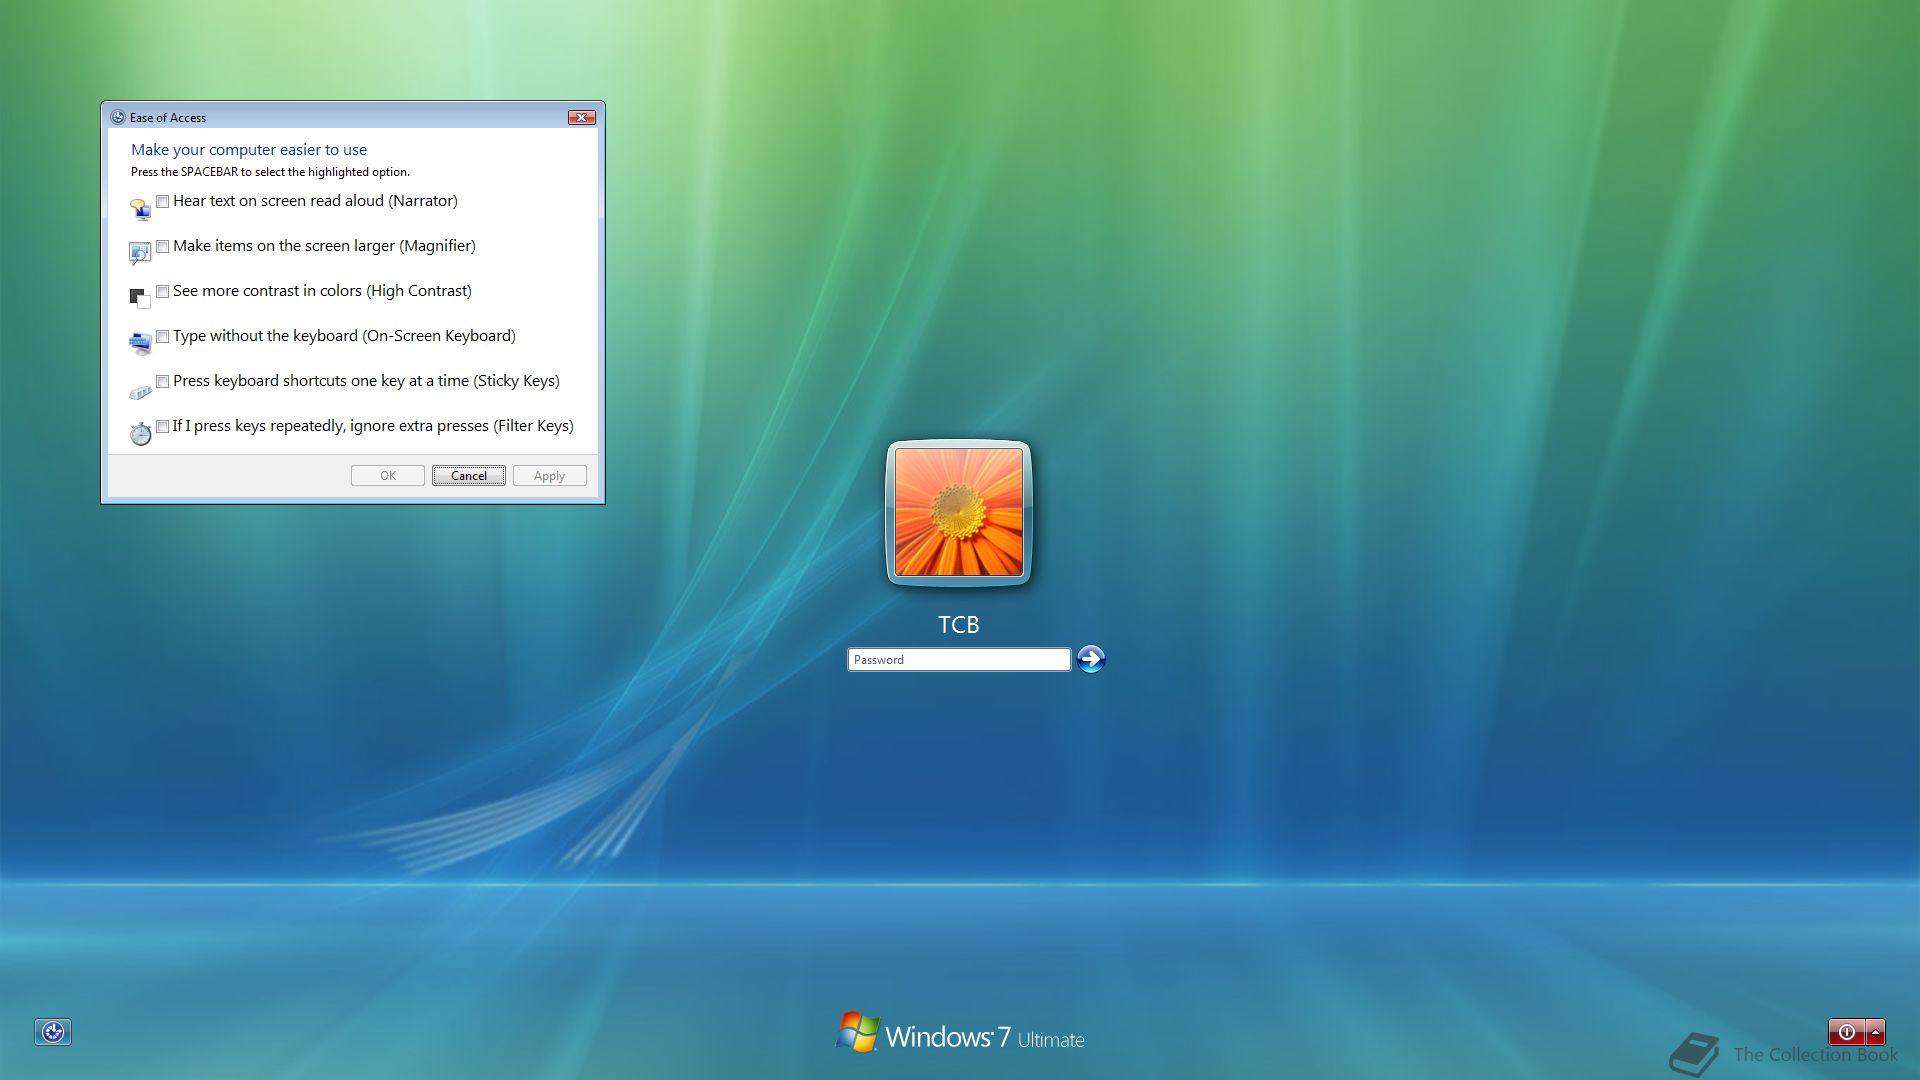The image size is (1920, 1080).
Task: Expand shutdown options arrow menu
Action: 1876,1032
